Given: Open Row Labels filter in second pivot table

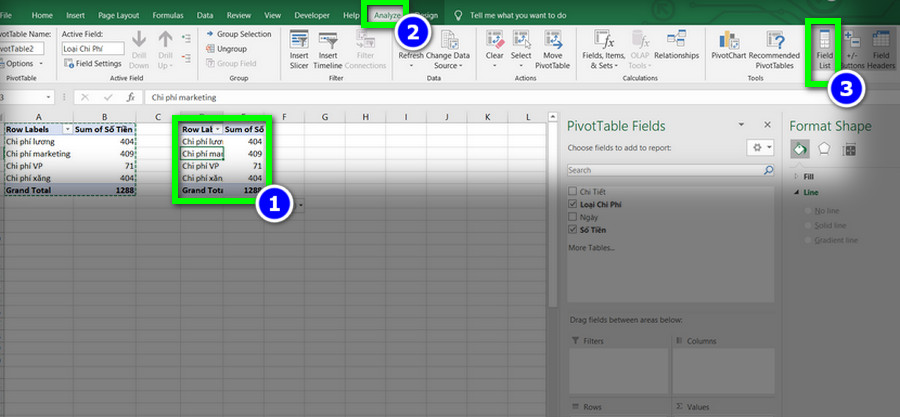Looking at the screenshot, I should click(x=218, y=130).
